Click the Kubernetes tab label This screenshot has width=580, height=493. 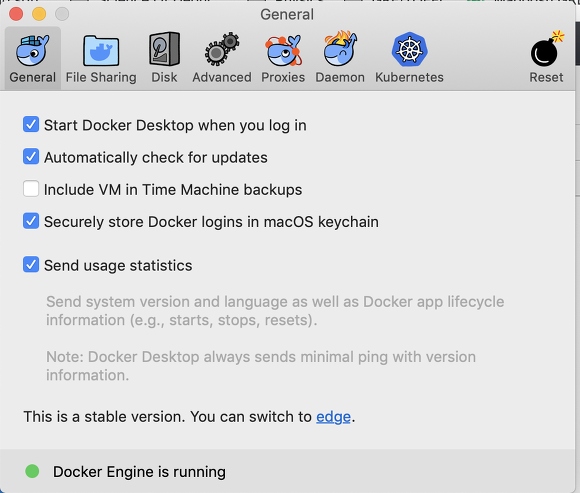(x=409, y=77)
